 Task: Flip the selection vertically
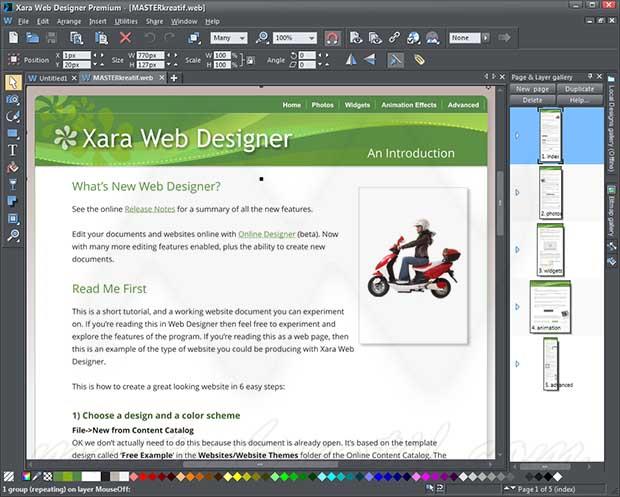370,60
